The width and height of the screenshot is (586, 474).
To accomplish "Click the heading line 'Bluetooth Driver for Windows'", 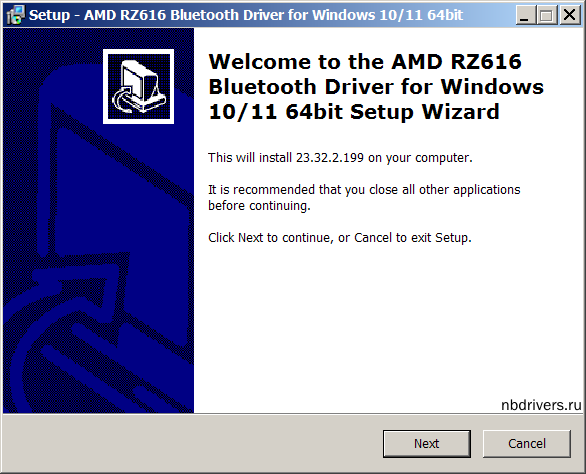I will [x=376, y=87].
